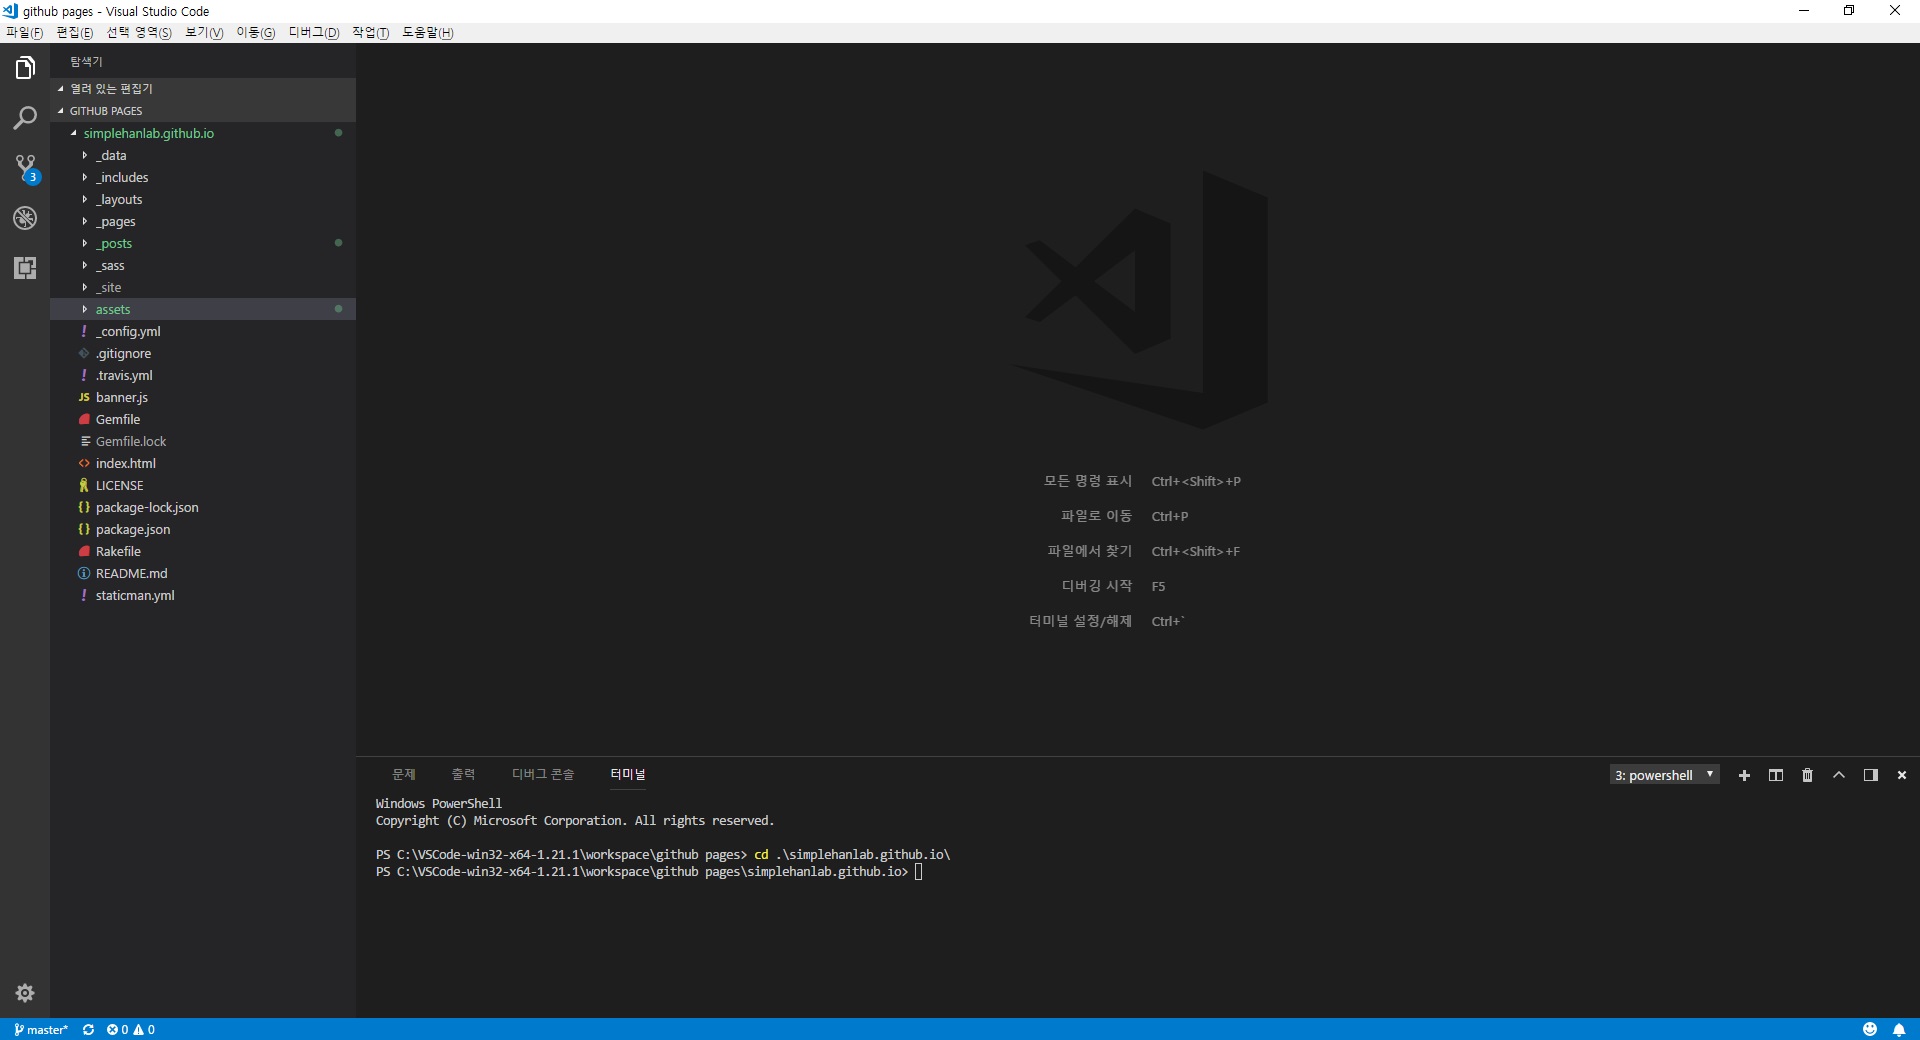Expand the _pages folder
Screen dimensions: 1920x1040
click(203, 221)
